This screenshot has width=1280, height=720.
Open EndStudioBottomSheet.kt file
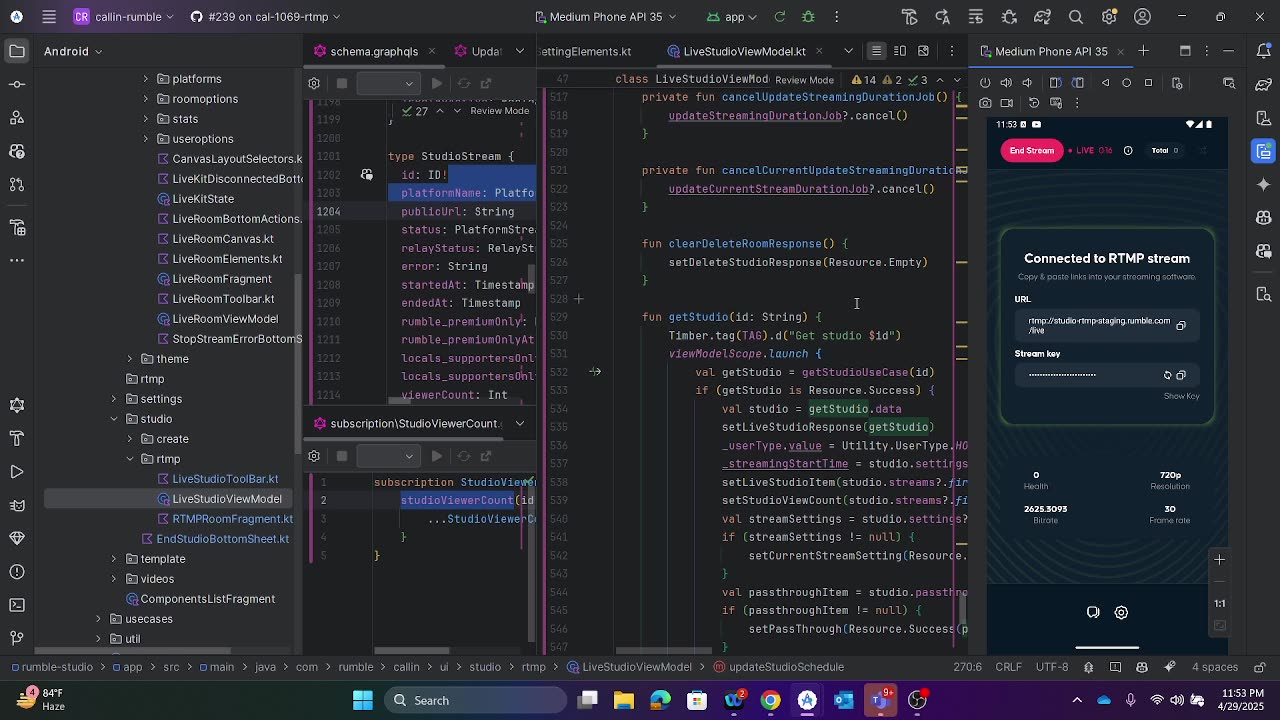coord(222,539)
